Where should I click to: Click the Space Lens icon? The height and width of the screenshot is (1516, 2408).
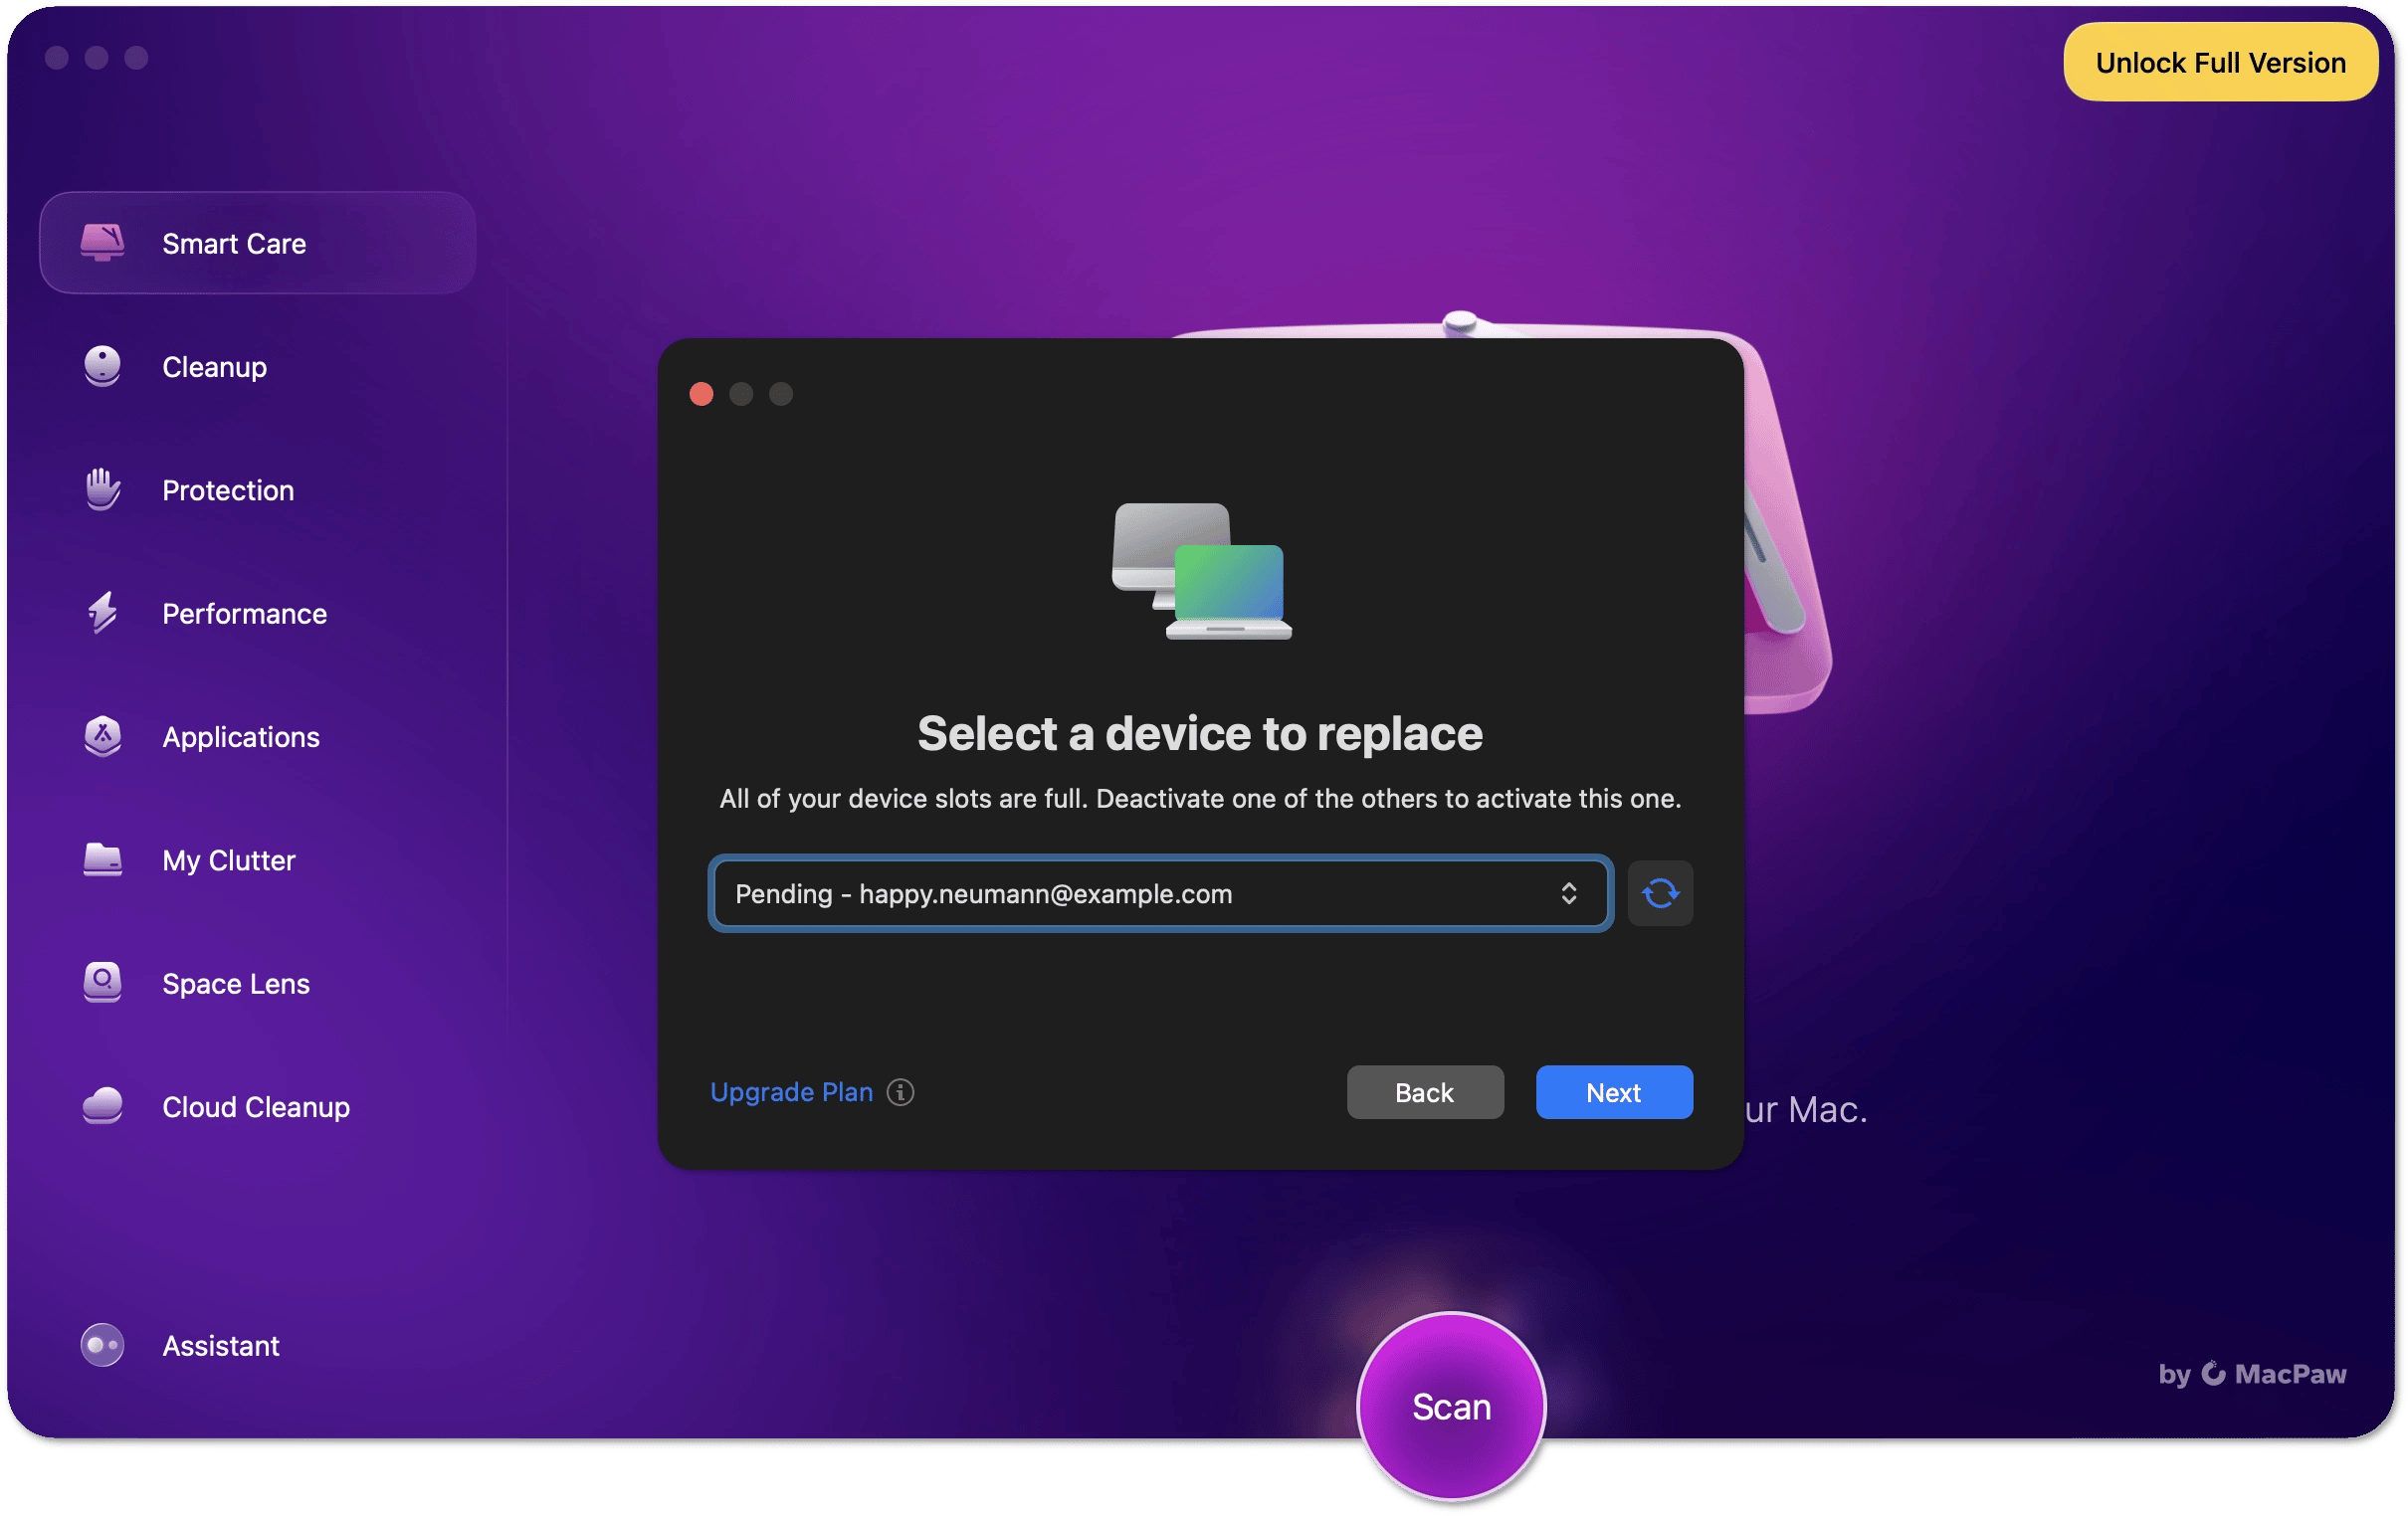[x=102, y=983]
